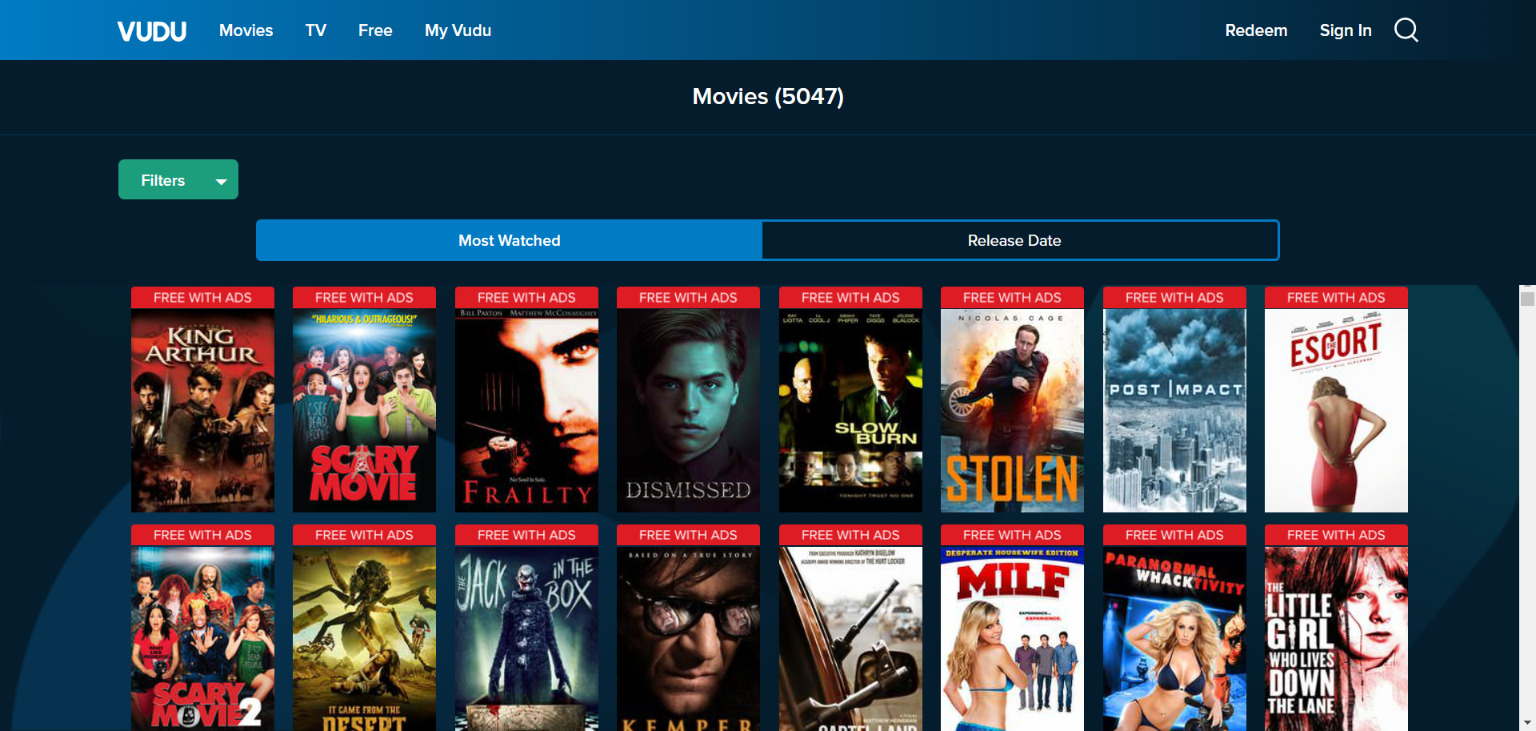1536x731 pixels.
Task: Switch to the Release Date tab
Action: coord(1020,240)
